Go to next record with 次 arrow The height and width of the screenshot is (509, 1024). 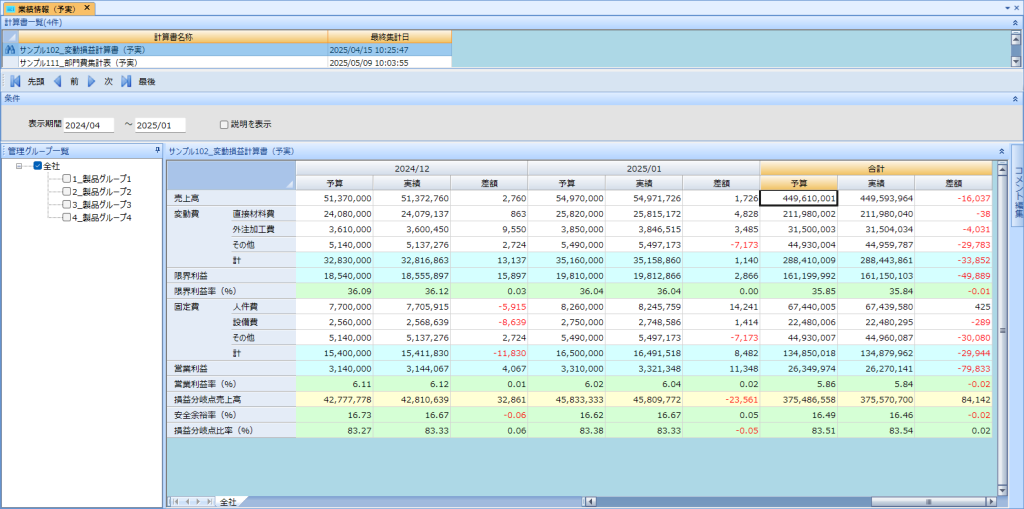(x=92, y=81)
